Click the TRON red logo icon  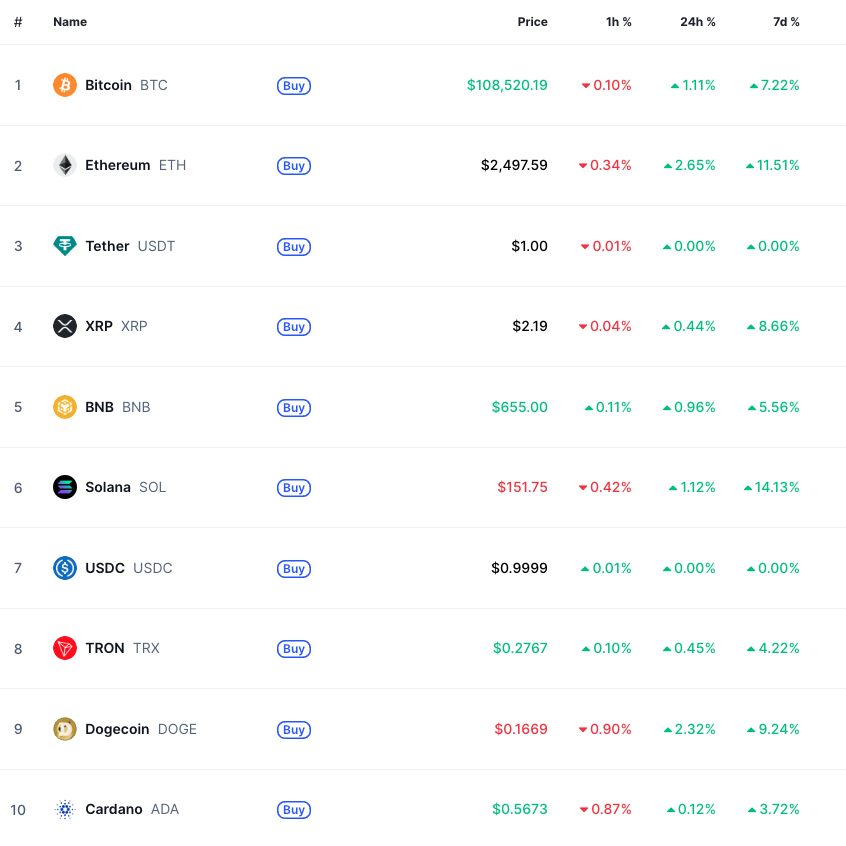(65, 648)
